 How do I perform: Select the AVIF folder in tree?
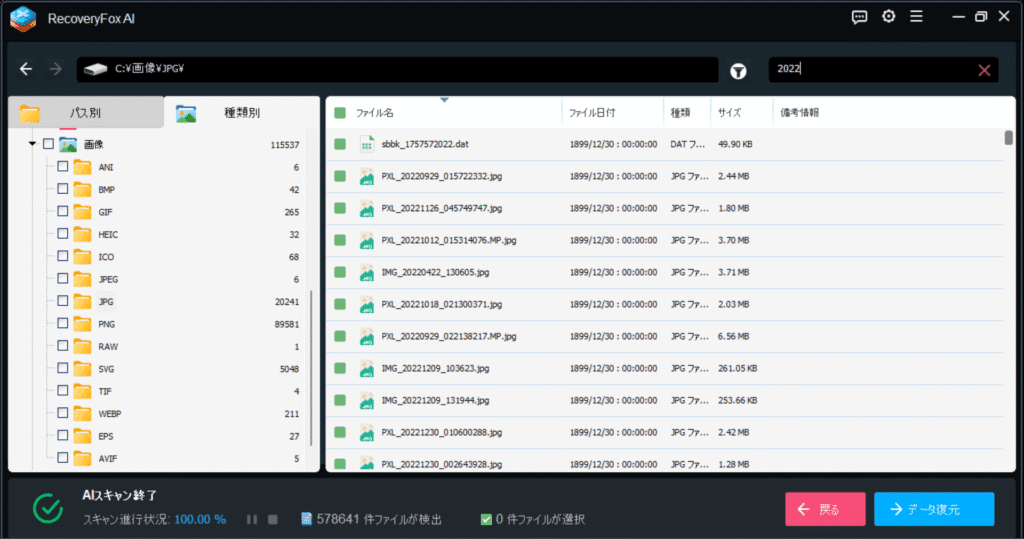(108, 459)
